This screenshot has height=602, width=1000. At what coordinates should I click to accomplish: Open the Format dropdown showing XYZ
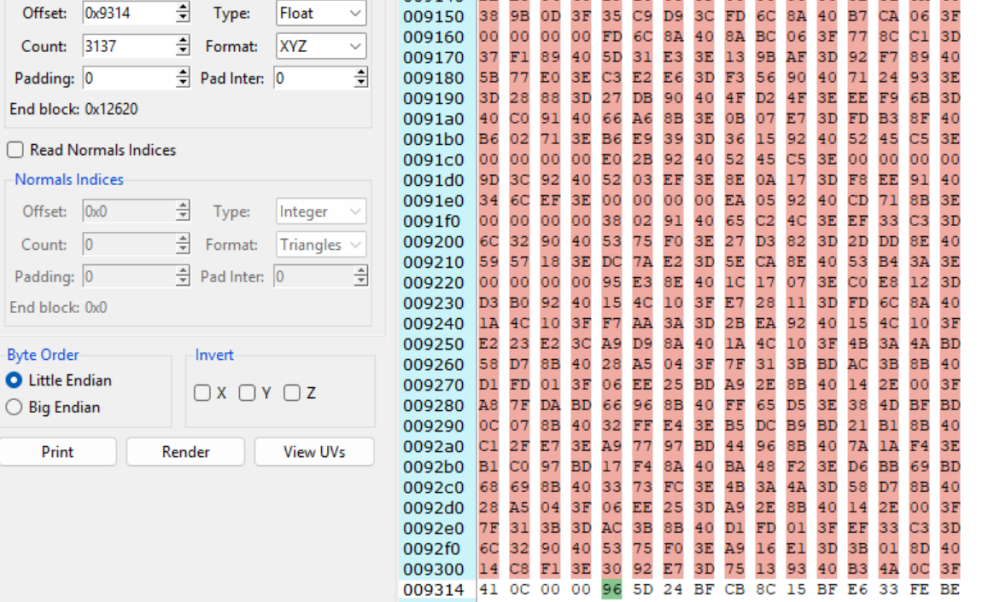[x=321, y=47]
